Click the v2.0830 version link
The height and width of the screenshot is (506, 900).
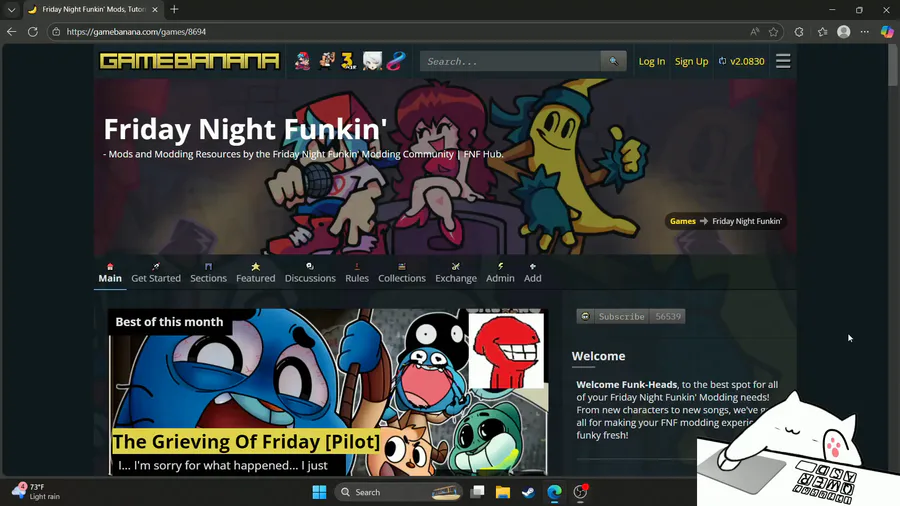pos(741,61)
